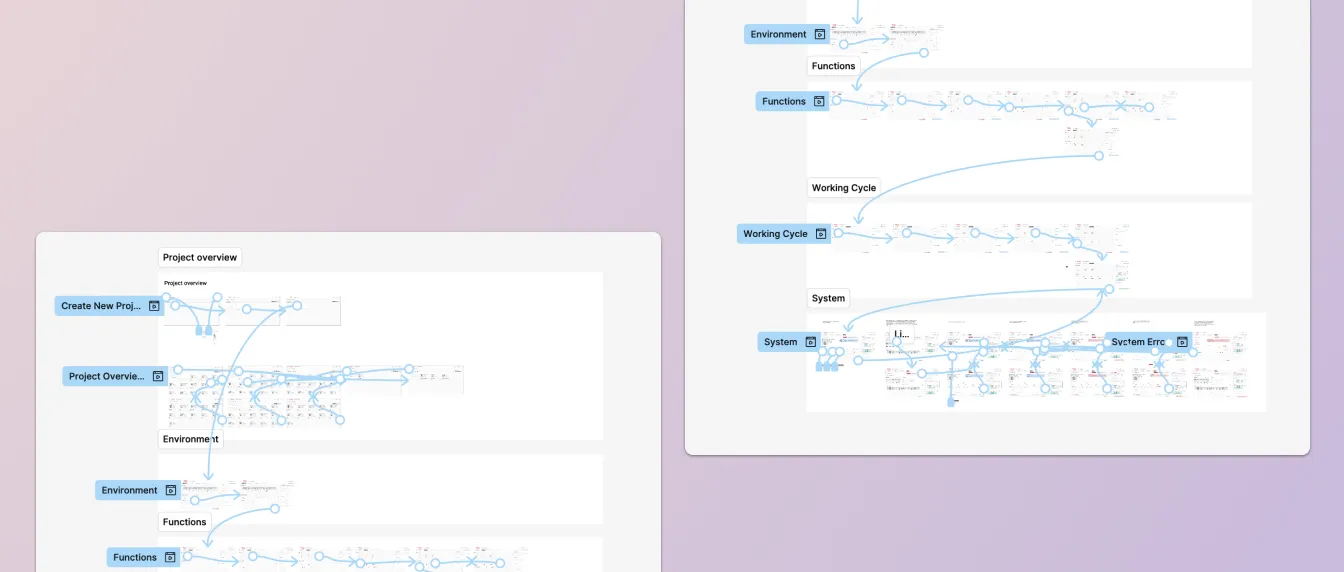Play the Create New Proj... flow icon
The image size is (1344, 572).
pyautogui.click(x=154, y=306)
